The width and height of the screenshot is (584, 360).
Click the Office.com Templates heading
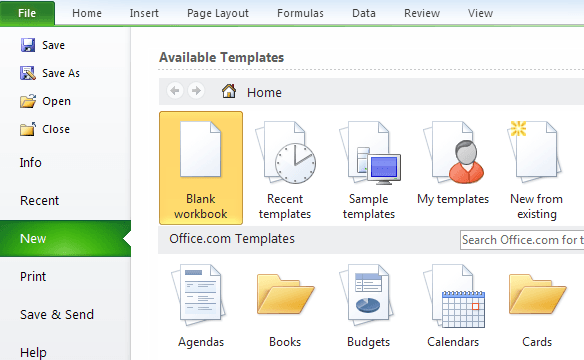(232, 239)
